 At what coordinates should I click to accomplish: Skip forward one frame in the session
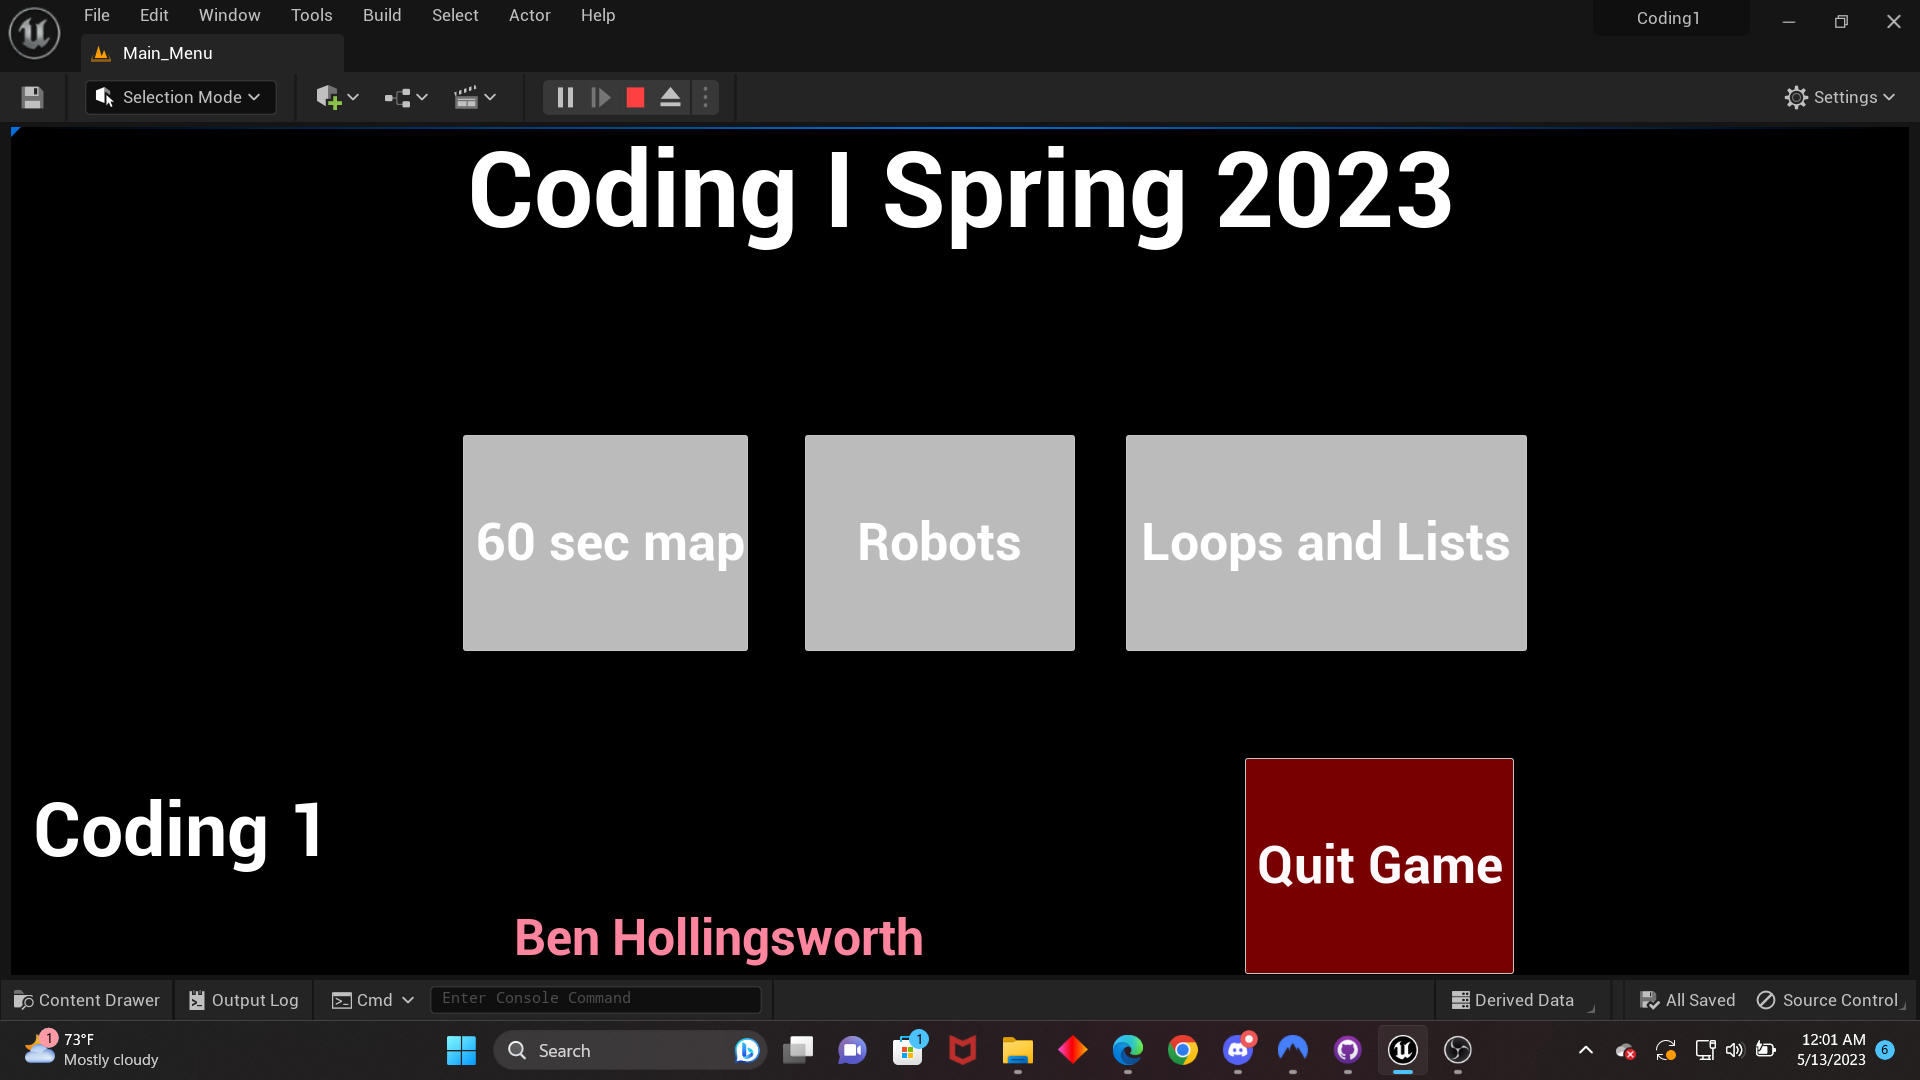point(600,97)
